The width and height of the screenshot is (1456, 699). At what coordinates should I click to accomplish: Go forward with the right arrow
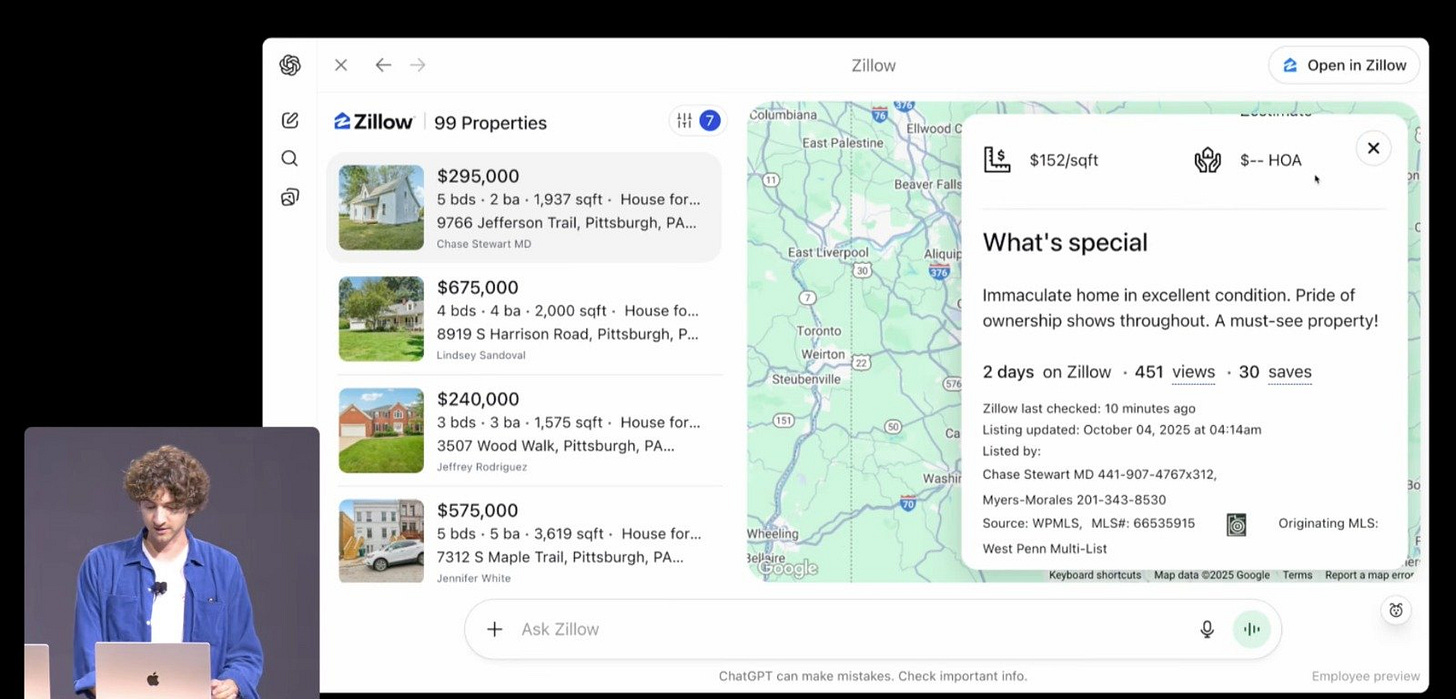(418, 65)
